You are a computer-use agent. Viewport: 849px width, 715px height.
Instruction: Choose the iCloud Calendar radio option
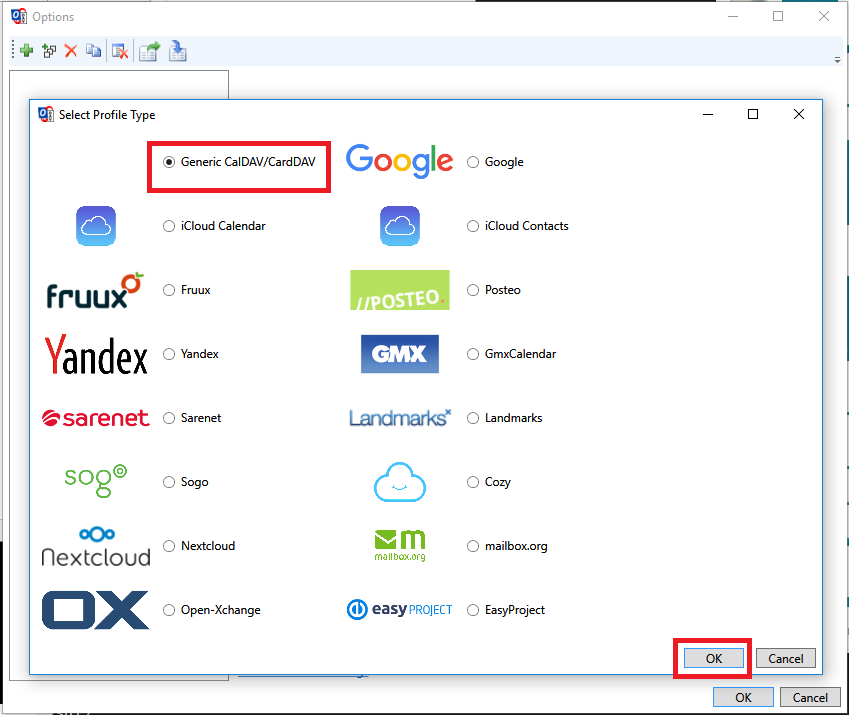[169, 226]
